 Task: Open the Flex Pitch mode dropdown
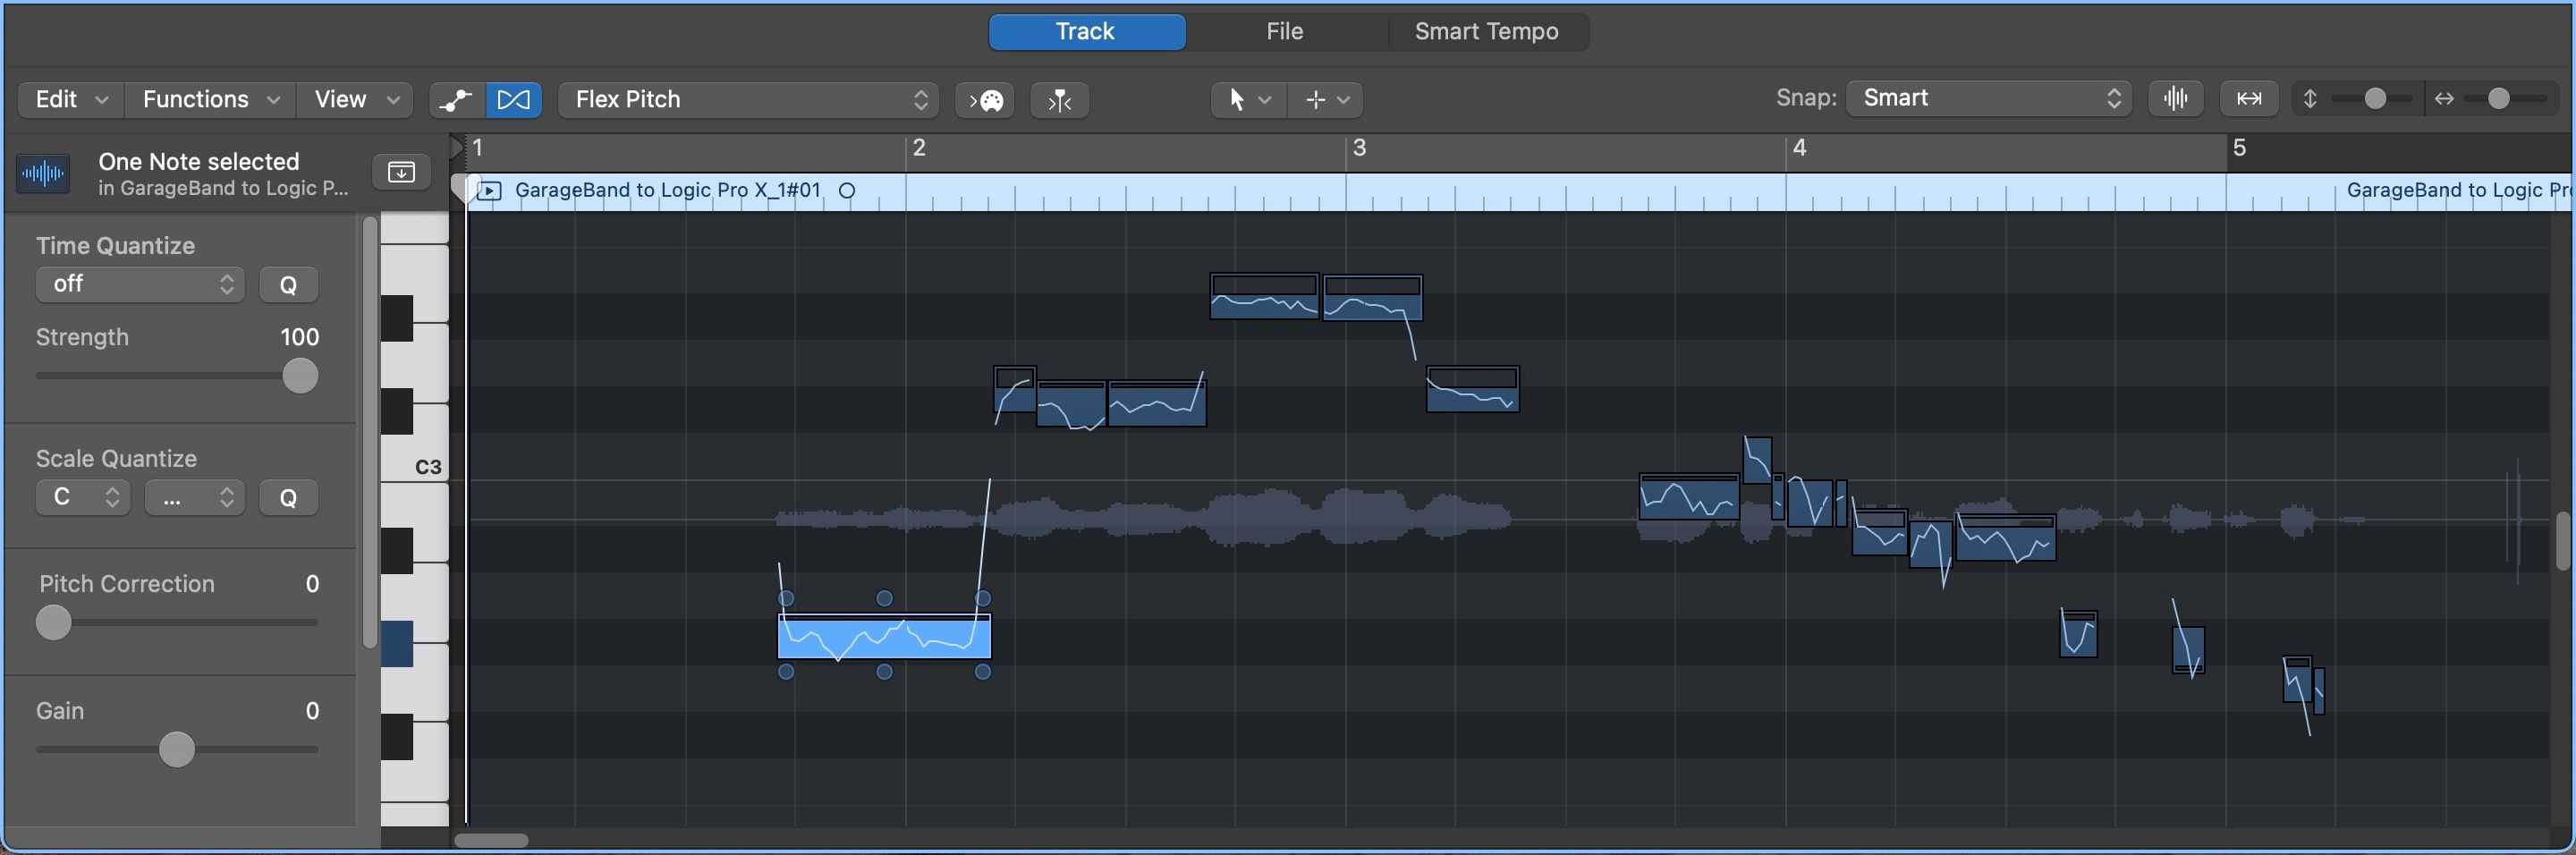(x=747, y=99)
